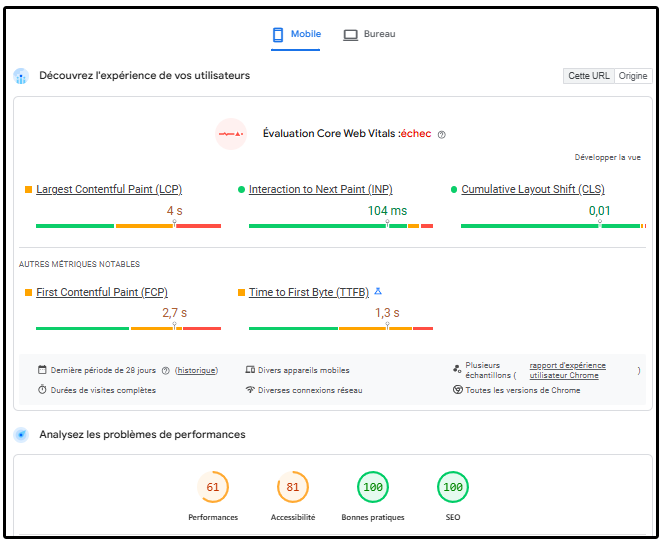Click the Performances score gauge showing 61
The image size is (660, 540).
pos(213,488)
